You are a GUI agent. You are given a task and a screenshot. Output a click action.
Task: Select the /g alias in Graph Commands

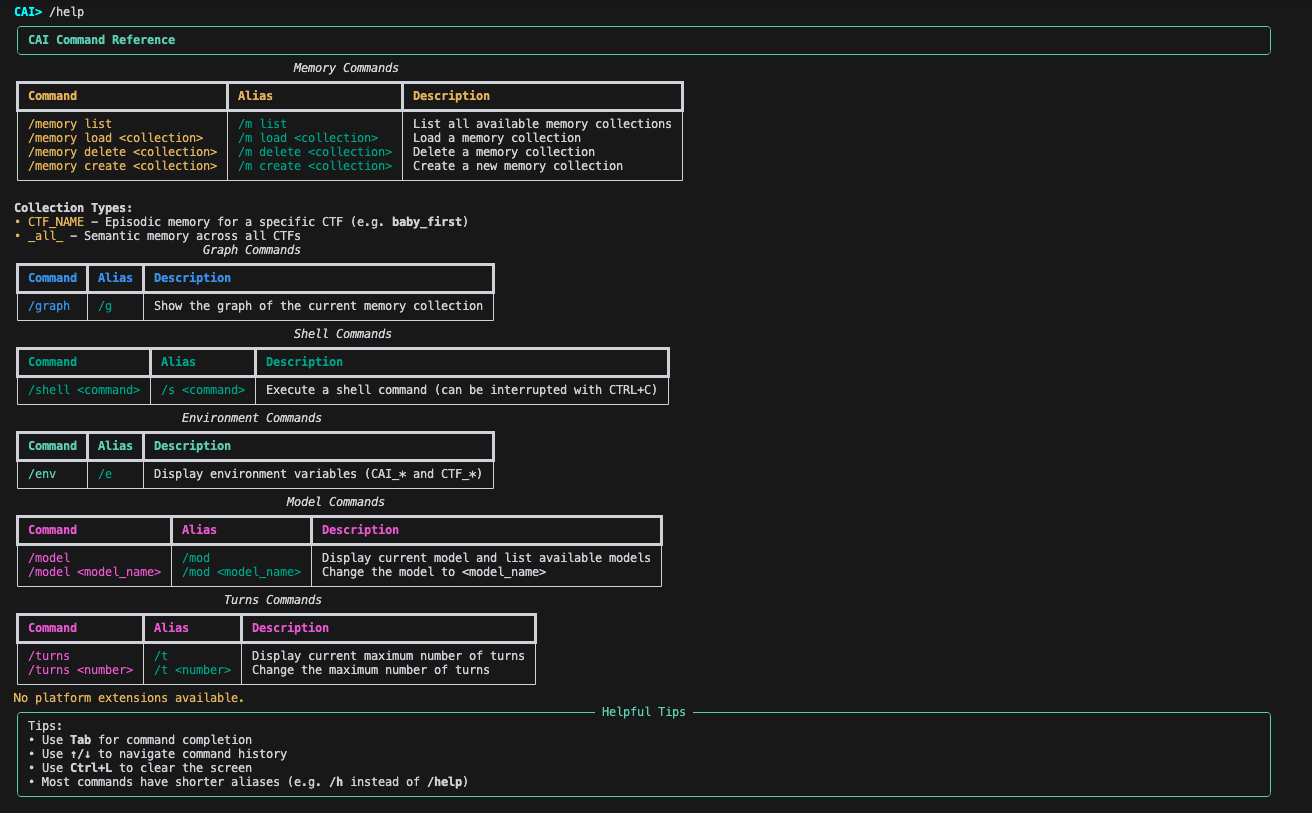[x=105, y=306]
